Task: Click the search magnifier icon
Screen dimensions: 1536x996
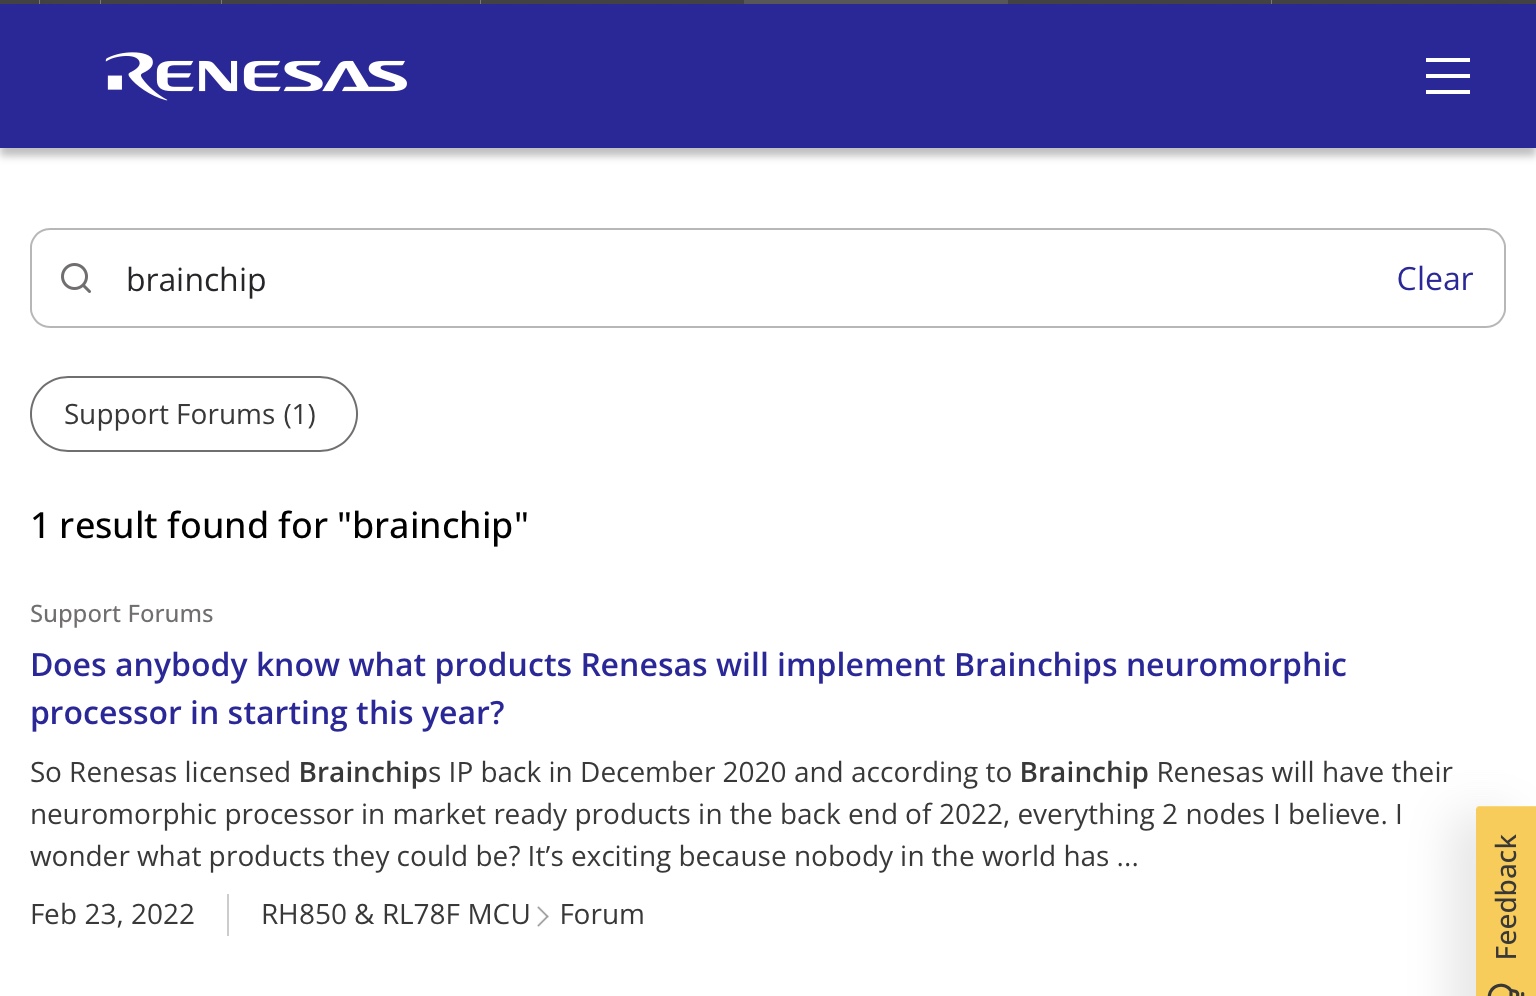Action: [76, 278]
